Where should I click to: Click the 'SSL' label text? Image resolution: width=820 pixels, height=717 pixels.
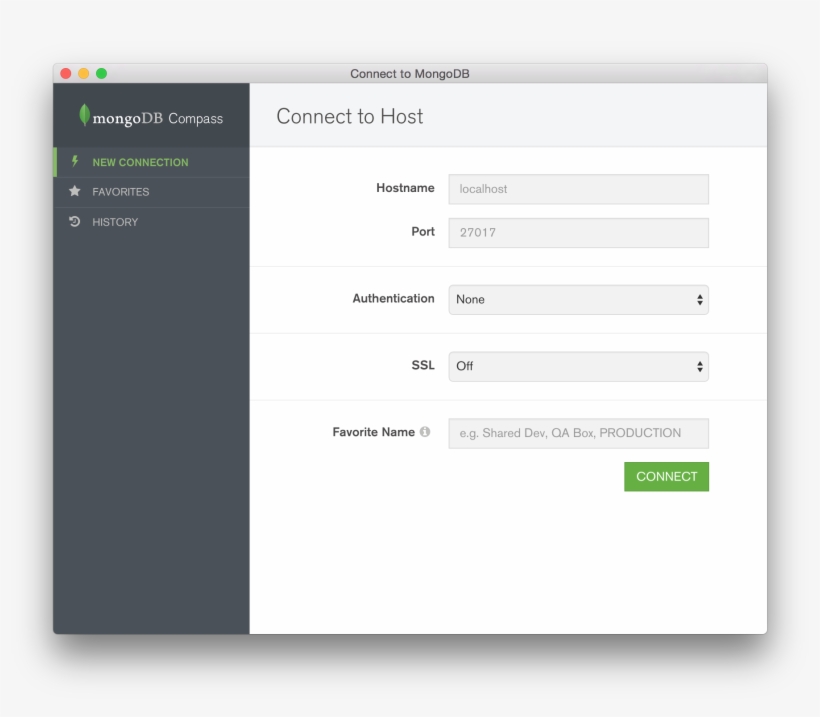coord(423,365)
